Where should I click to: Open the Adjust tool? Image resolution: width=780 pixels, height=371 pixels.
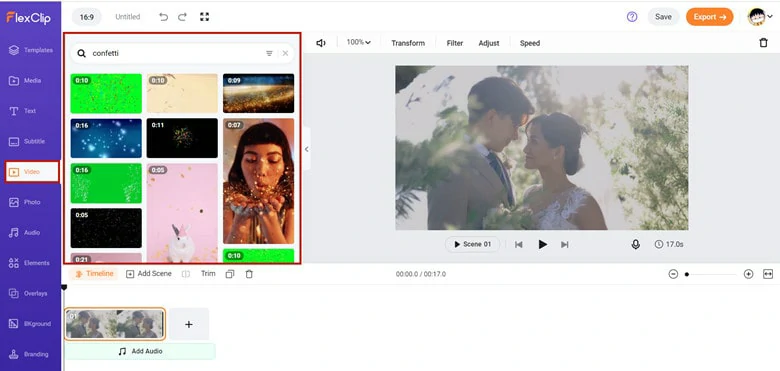pyautogui.click(x=489, y=43)
